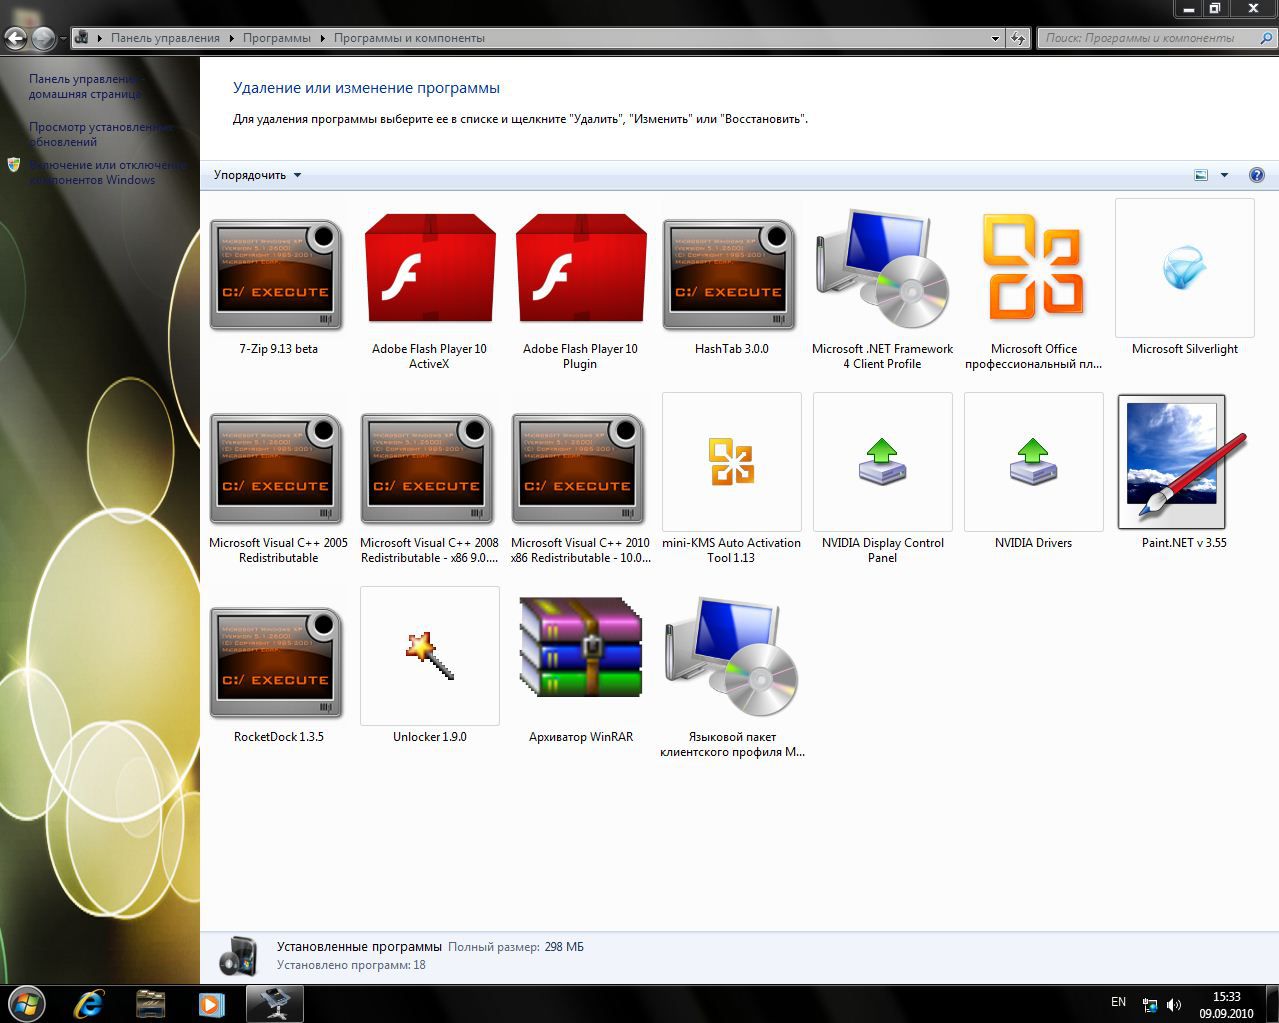
Task: Select the Языковой пакет клиентского профиля icon
Action: coord(731,656)
